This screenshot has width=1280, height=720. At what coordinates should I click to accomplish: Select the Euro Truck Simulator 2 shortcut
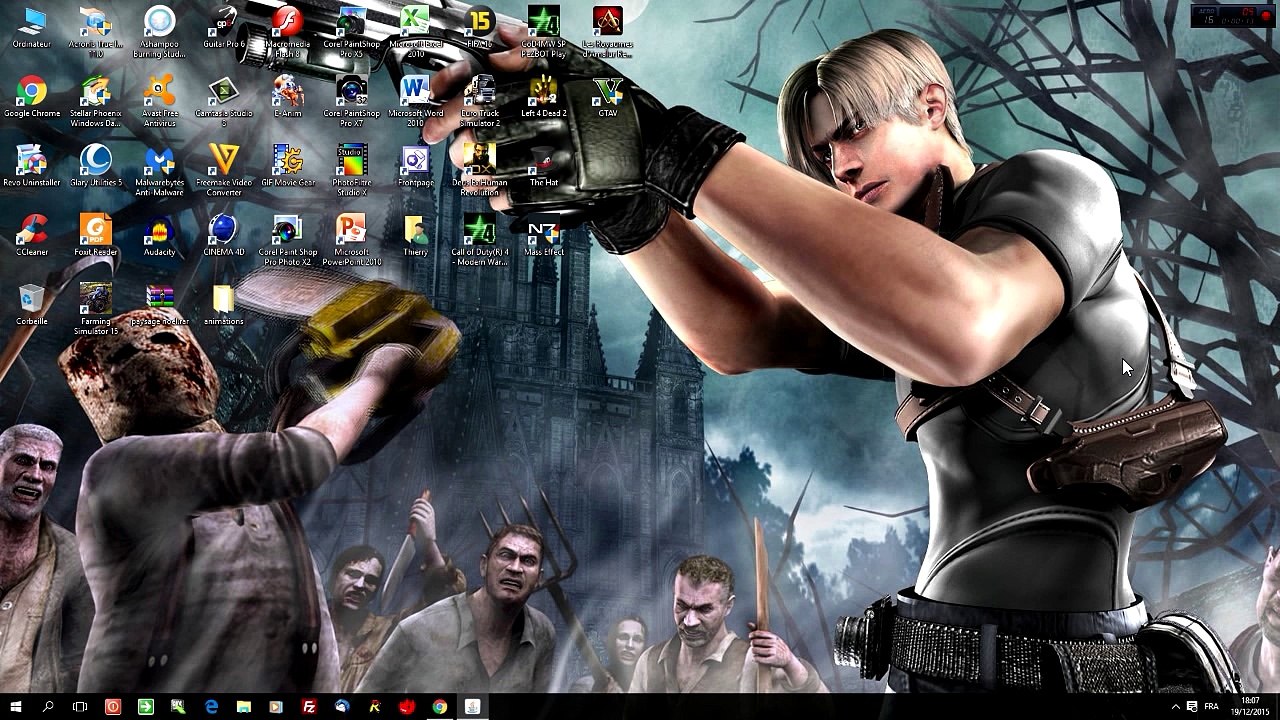point(480,102)
